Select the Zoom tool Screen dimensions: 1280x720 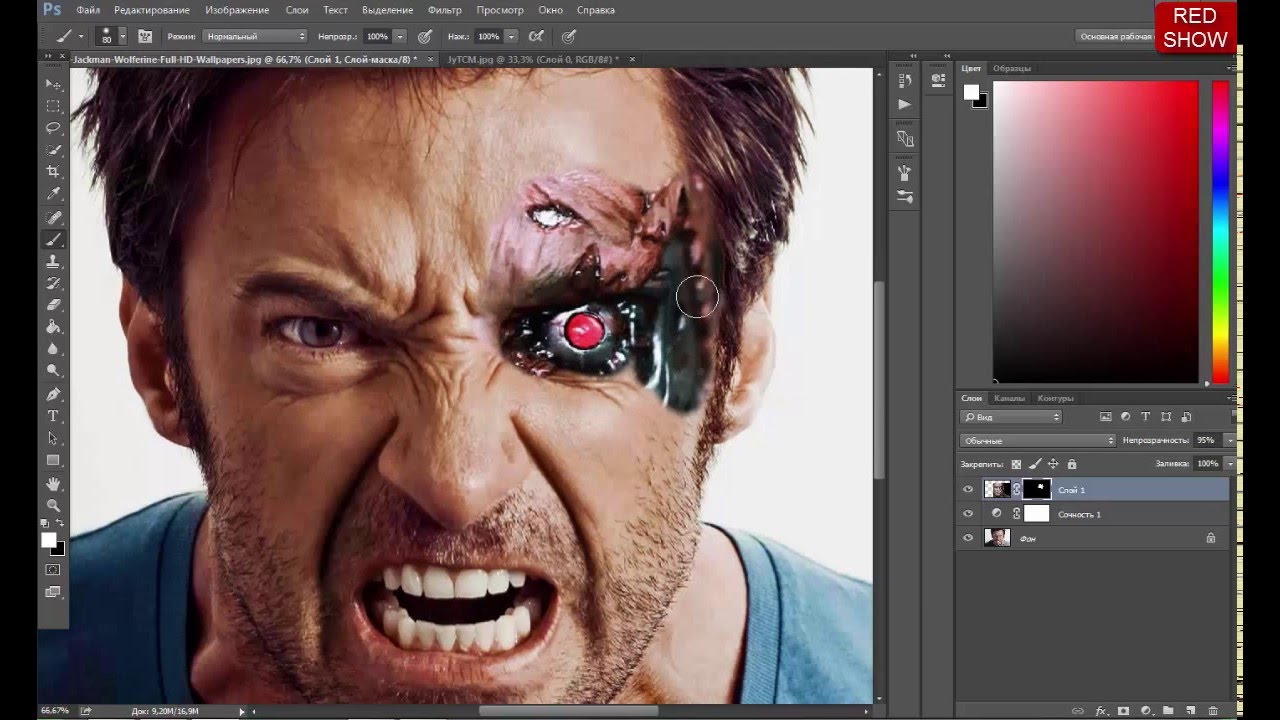click(53, 505)
